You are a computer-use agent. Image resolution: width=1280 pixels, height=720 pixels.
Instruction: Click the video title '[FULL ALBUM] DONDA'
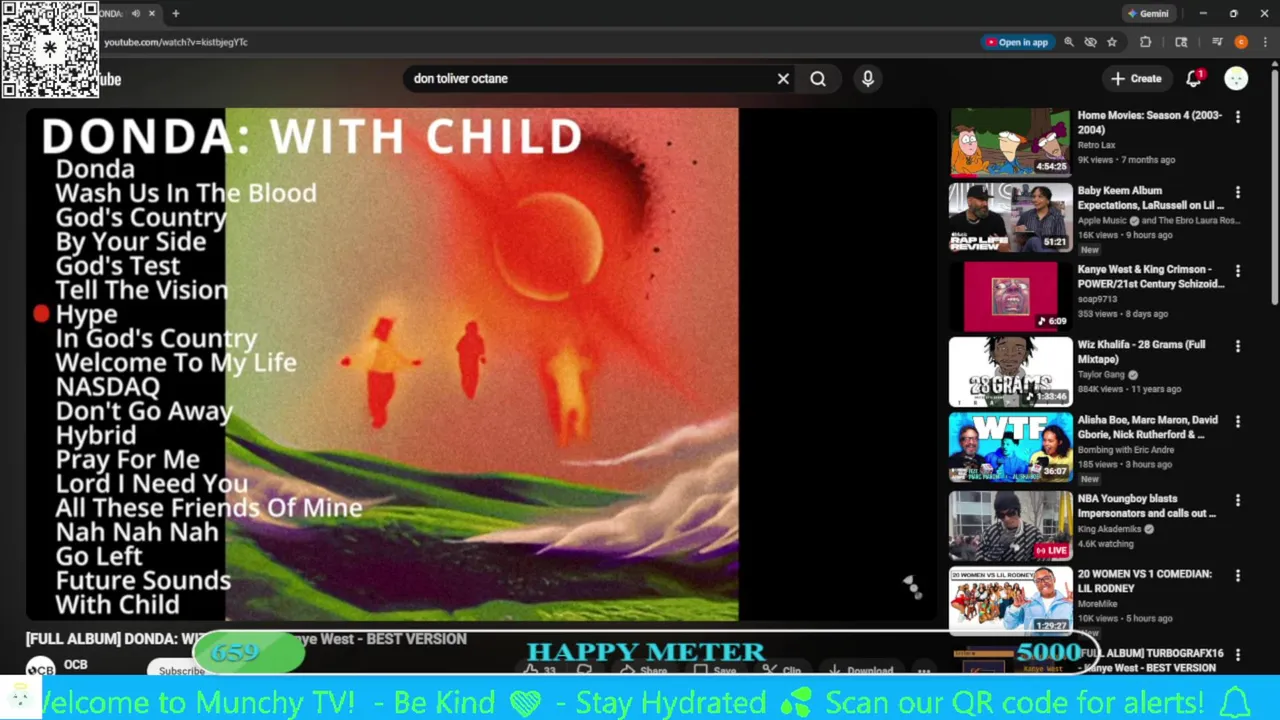[246, 639]
